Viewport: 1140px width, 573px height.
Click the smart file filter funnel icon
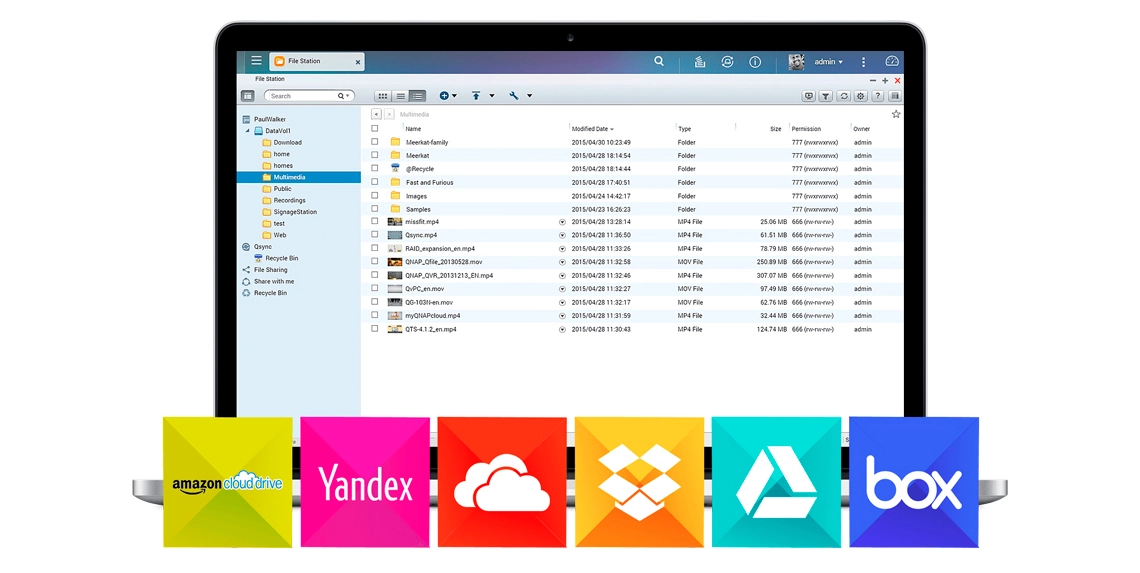[x=826, y=96]
